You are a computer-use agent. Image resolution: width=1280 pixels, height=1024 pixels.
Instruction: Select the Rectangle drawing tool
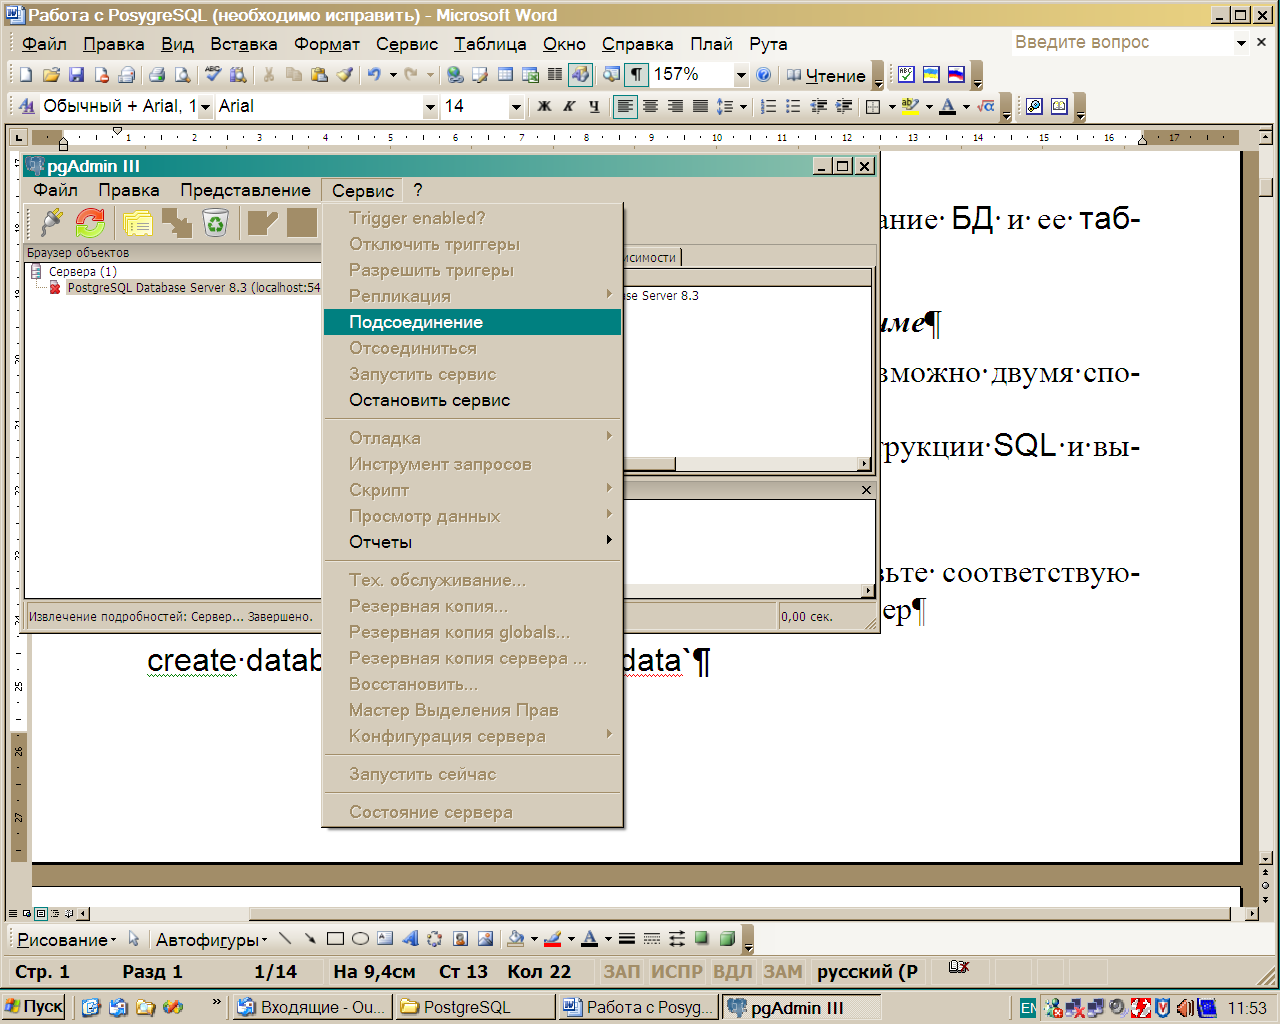335,939
